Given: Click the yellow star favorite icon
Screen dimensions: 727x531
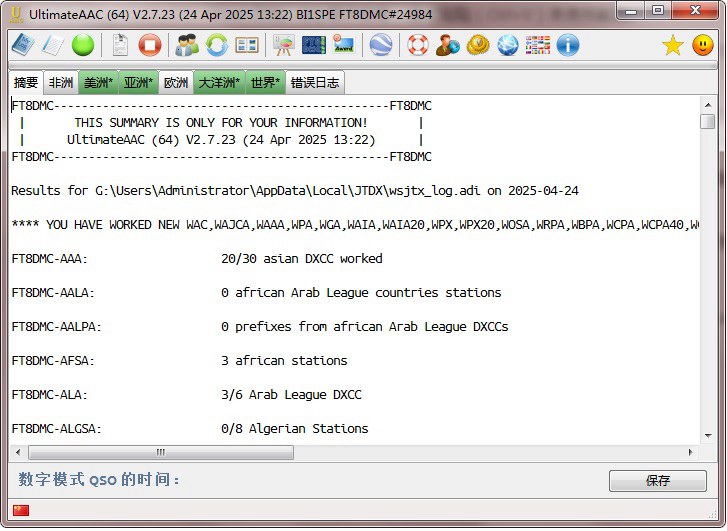Looking at the screenshot, I should (673, 45).
